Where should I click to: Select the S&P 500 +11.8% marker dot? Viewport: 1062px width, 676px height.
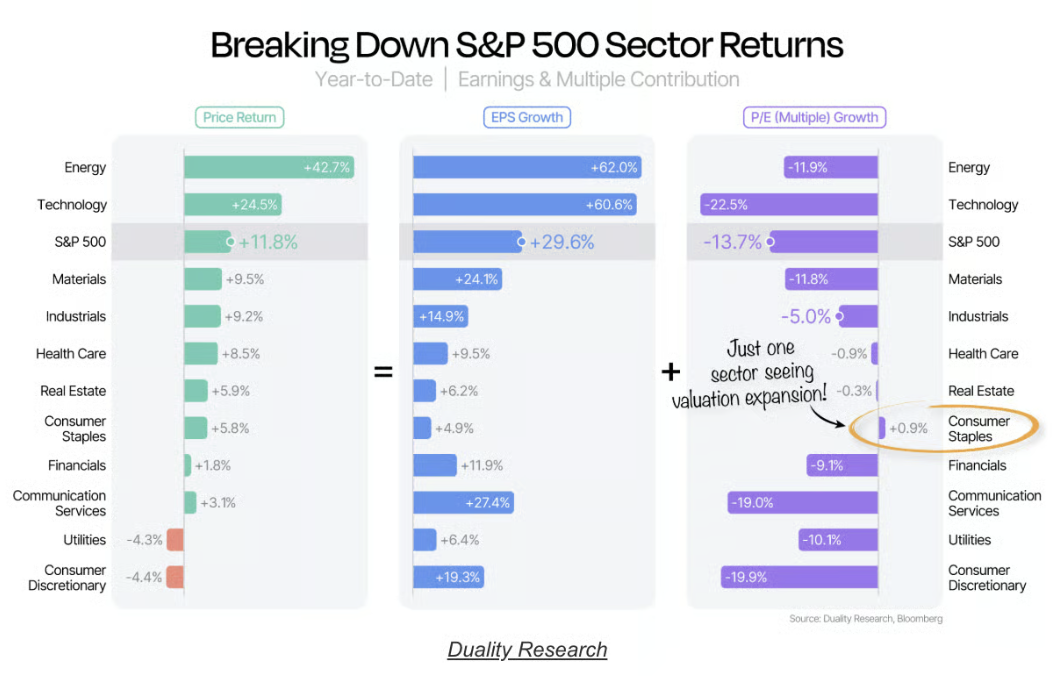pos(230,242)
